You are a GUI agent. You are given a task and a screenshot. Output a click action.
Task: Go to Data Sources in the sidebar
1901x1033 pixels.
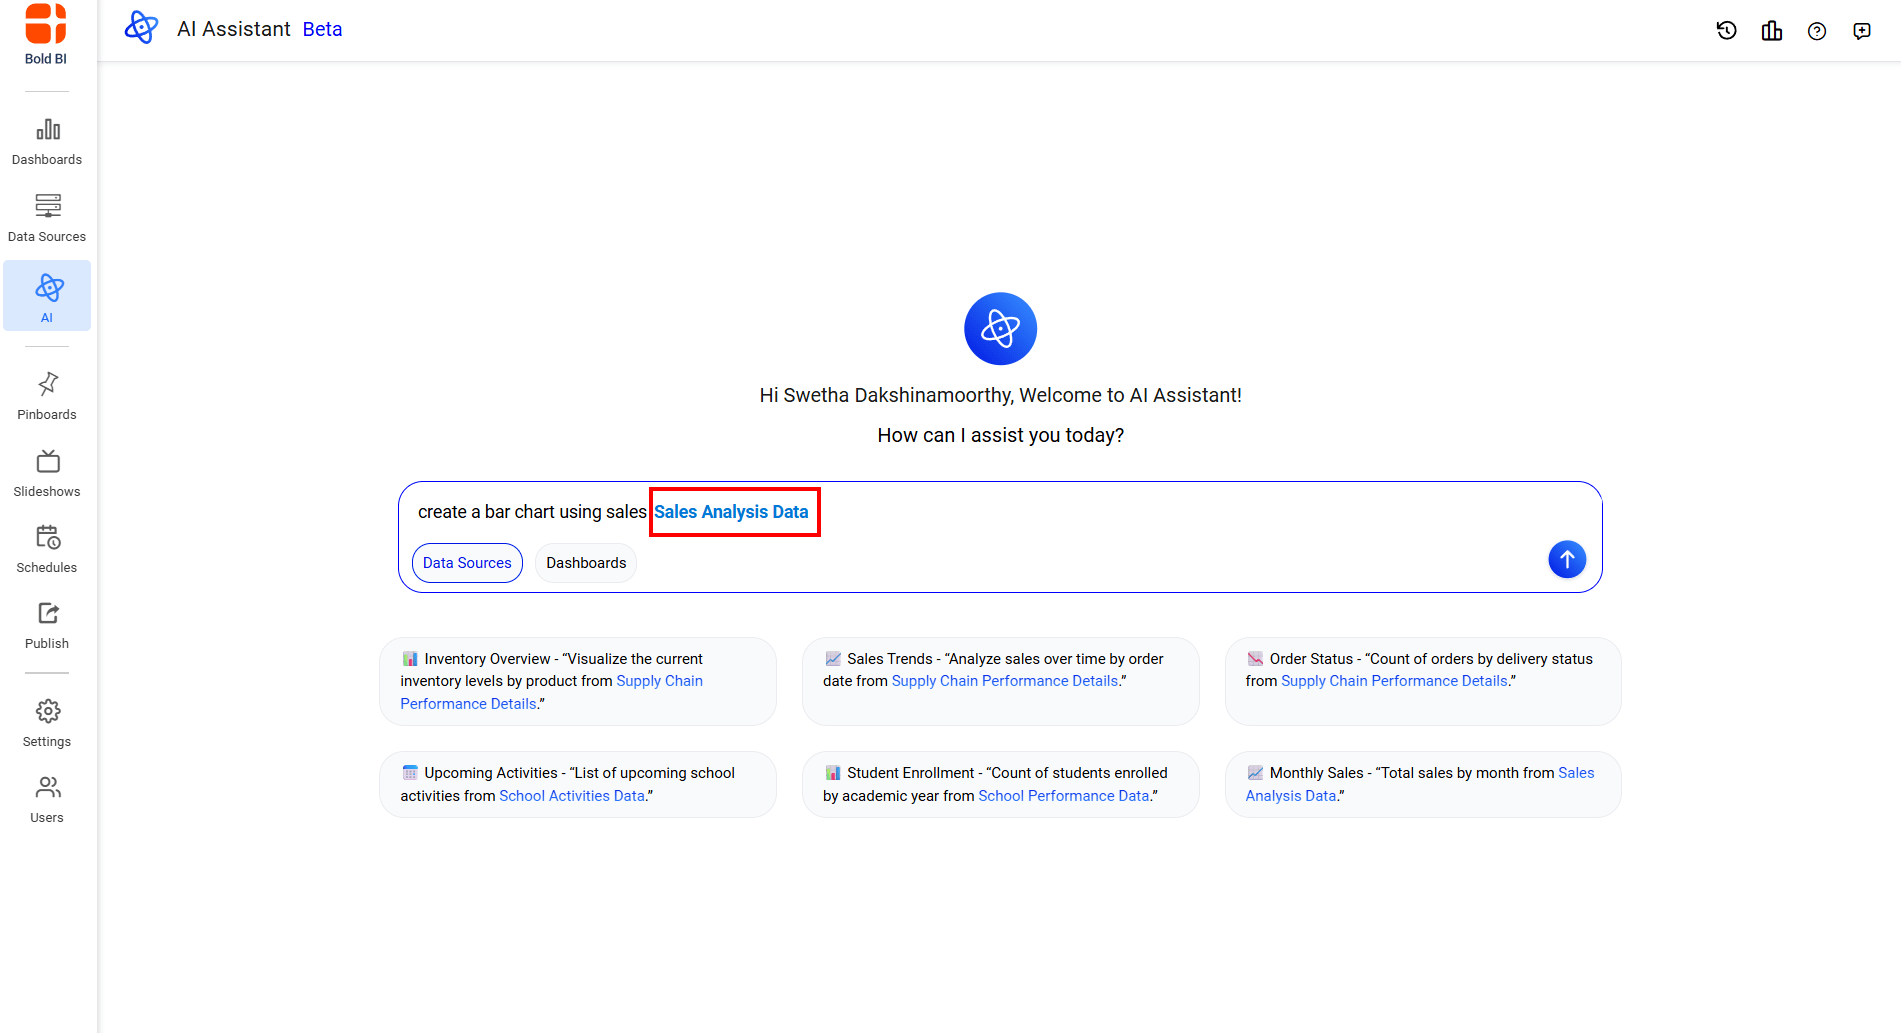47,218
